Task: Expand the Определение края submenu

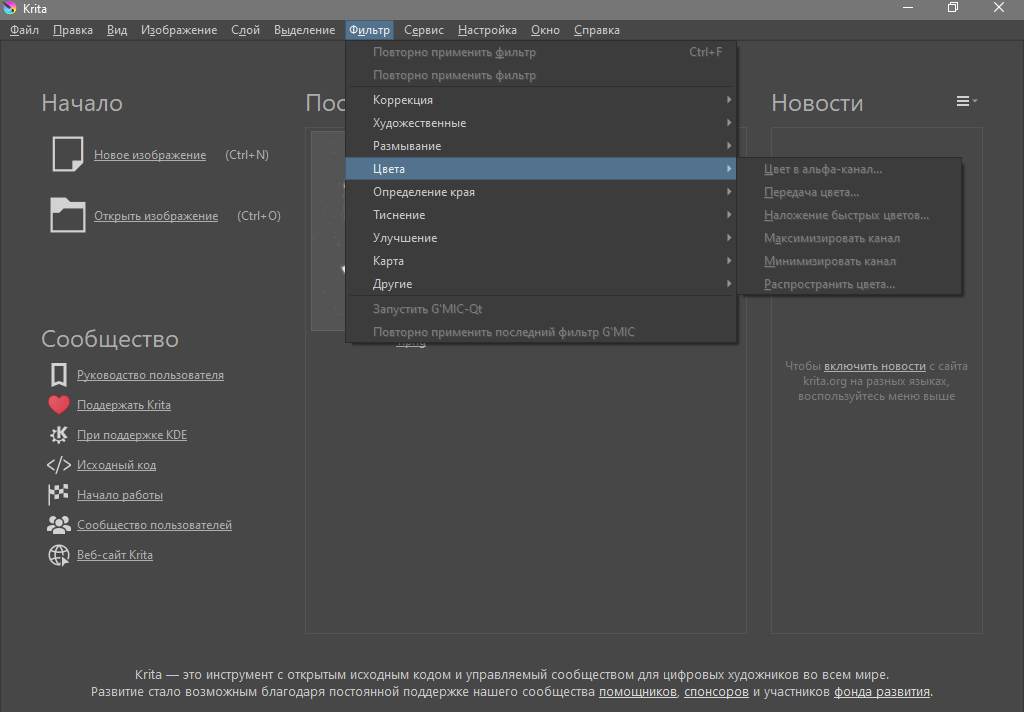Action: pos(541,192)
